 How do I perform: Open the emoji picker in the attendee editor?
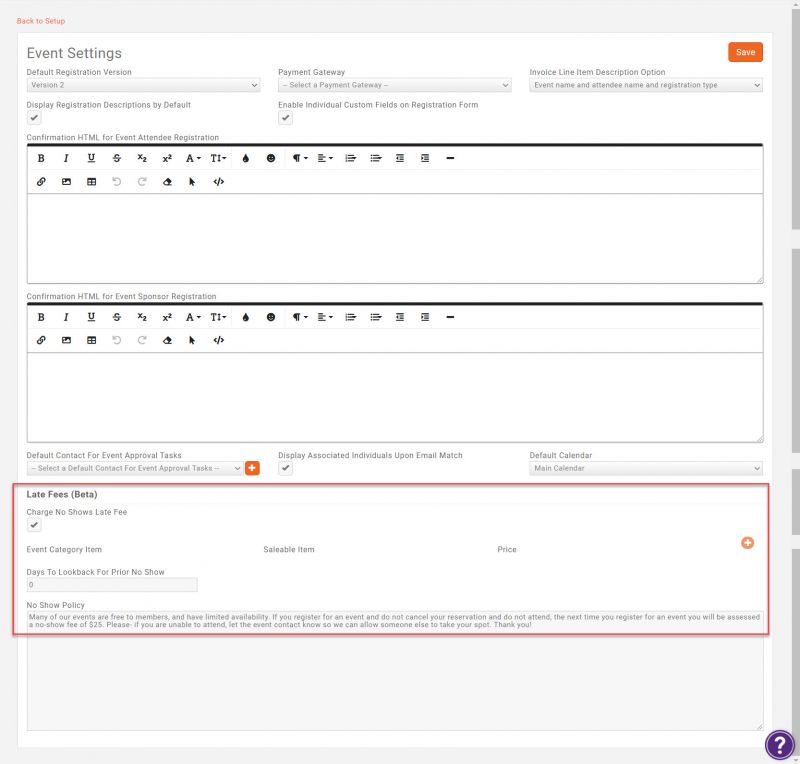tap(273, 157)
